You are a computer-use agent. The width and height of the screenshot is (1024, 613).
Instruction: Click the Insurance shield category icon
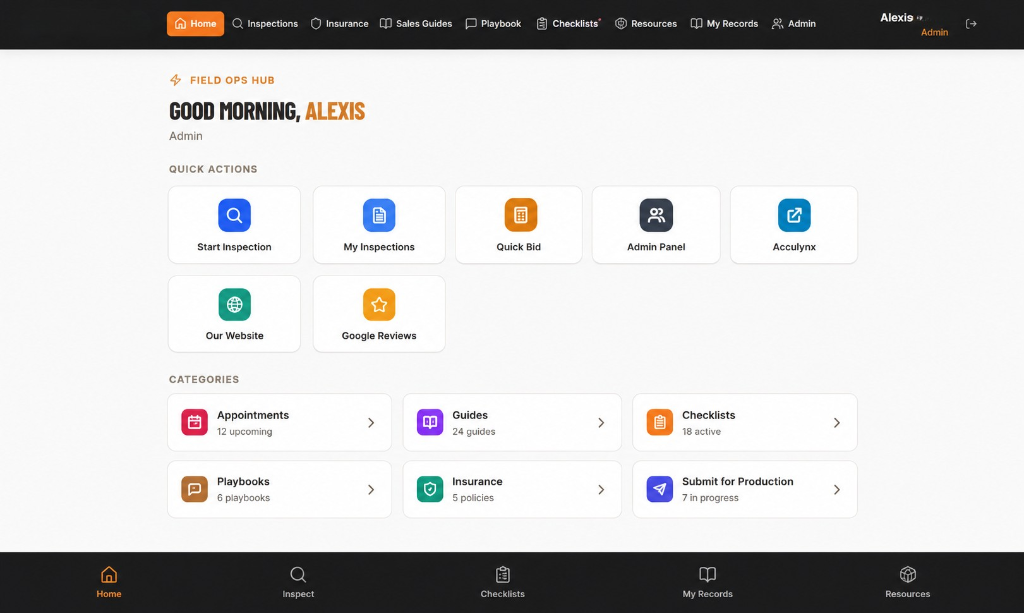point(430,489)
